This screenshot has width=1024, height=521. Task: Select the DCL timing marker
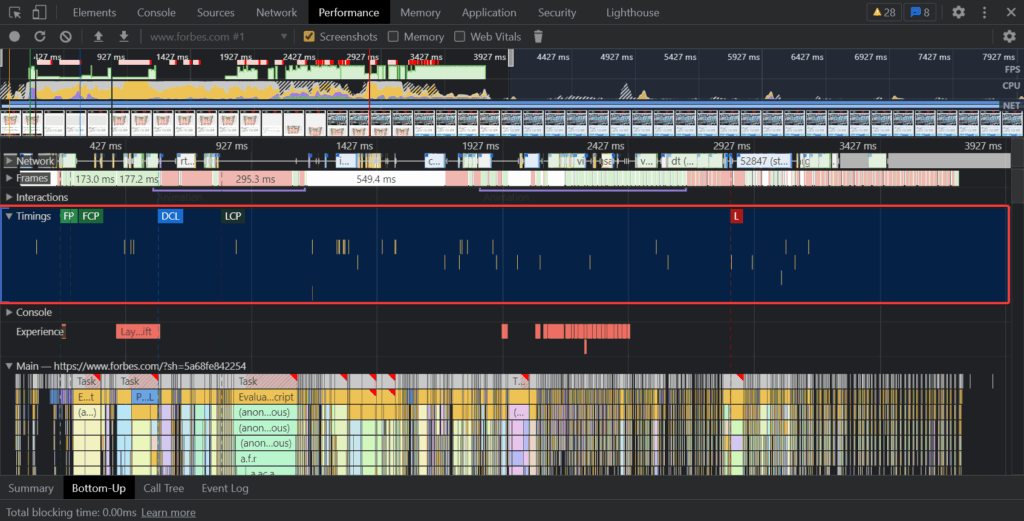(x=170, y=216)
